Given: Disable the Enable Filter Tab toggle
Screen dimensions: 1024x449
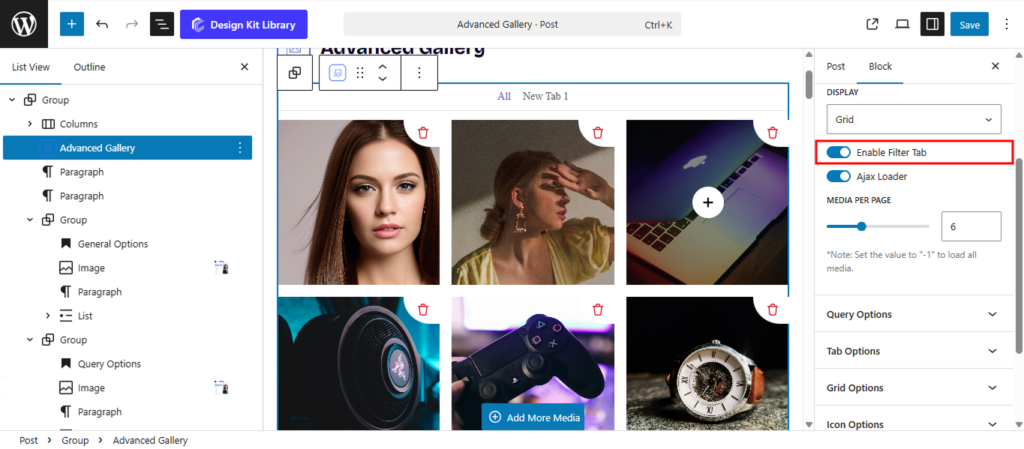Looking at the screenshot, I should pyautogui.click(x=838, y=152).
